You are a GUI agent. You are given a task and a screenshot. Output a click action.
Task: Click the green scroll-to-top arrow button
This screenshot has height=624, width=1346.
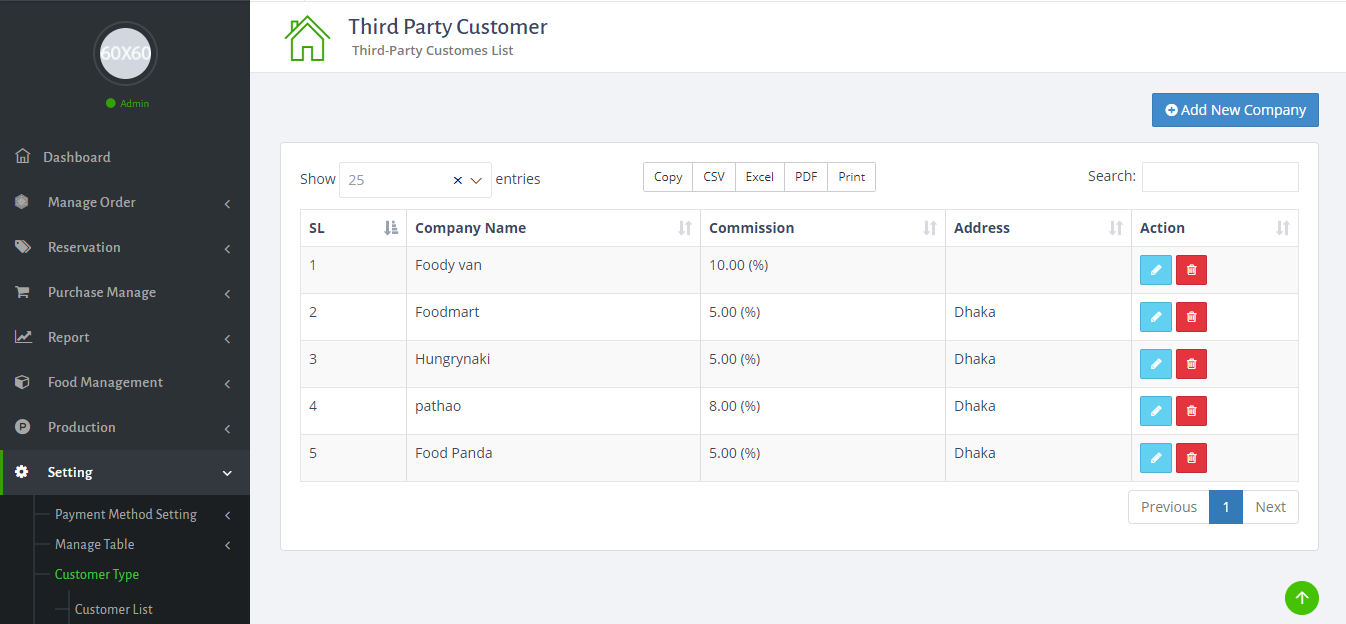tap(1301, 598)
